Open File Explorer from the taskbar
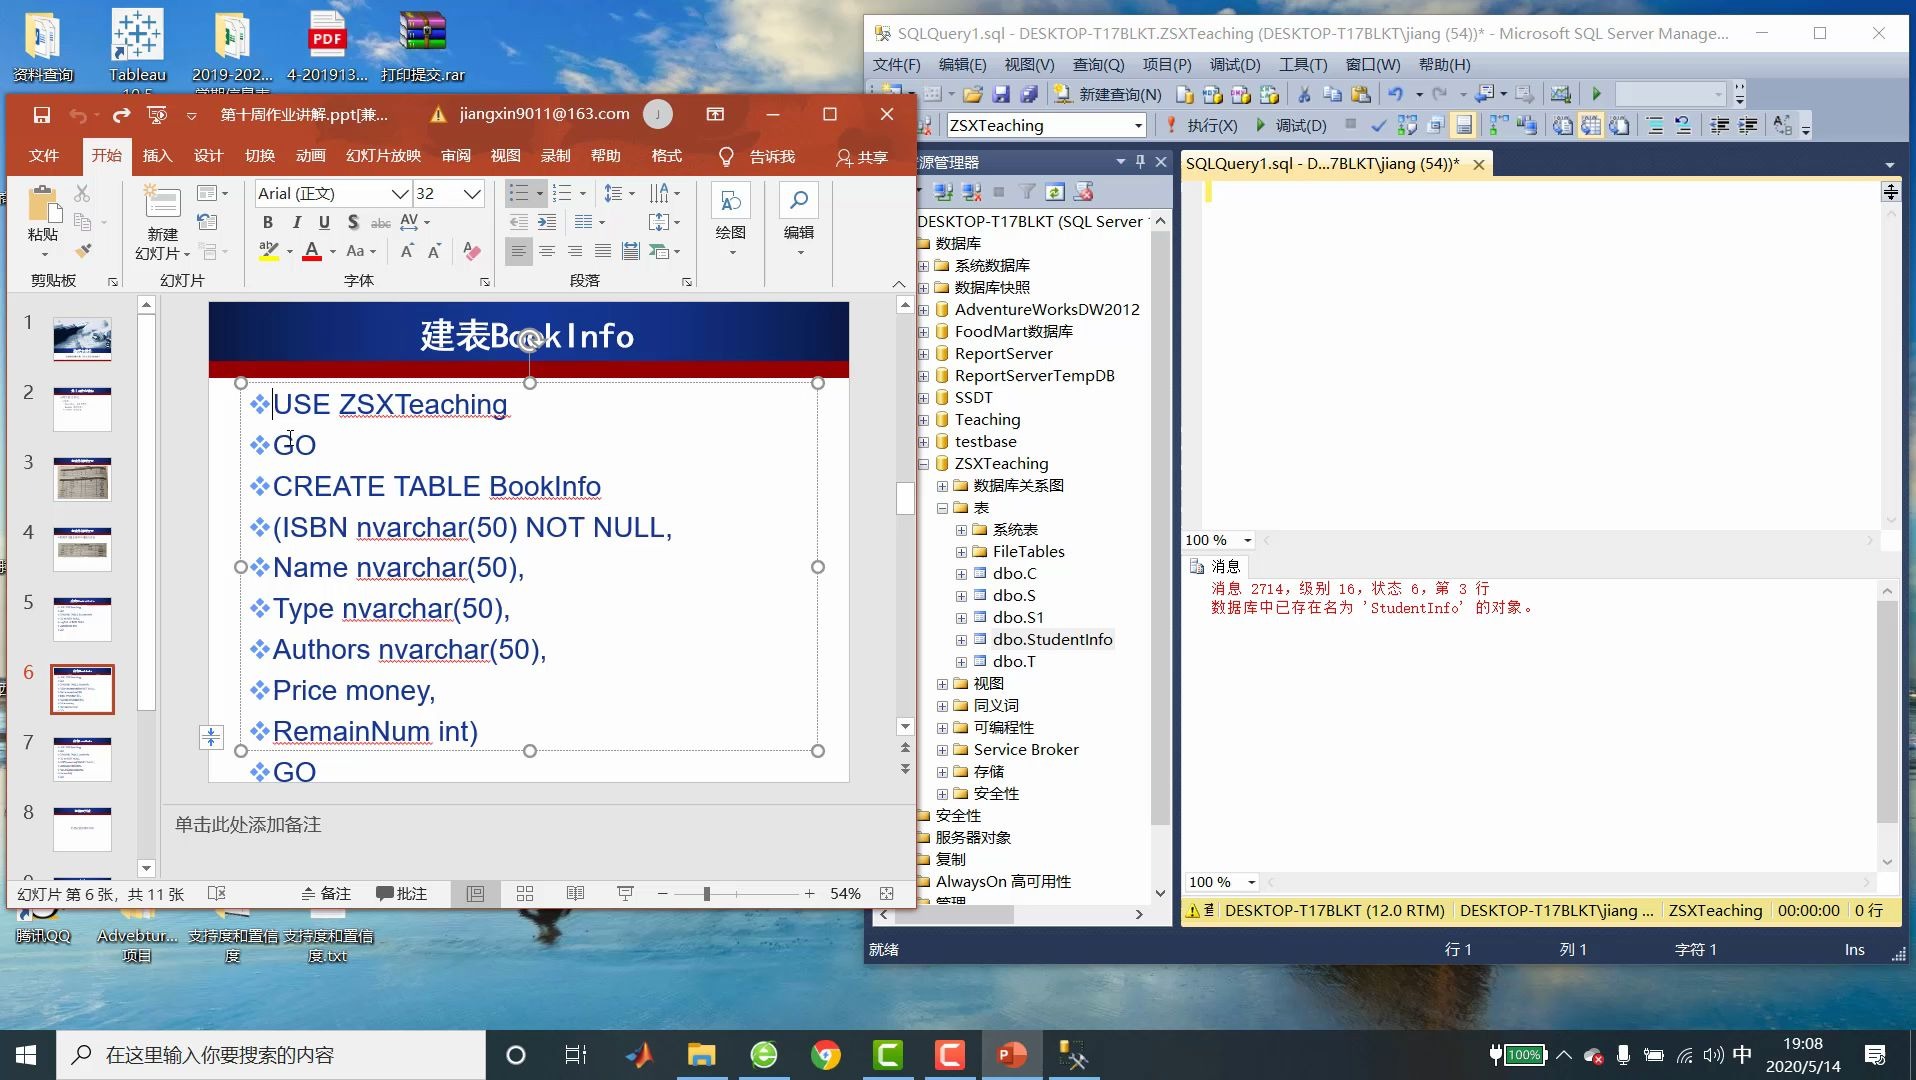Image resolution: width=1916 pixels, height=1080 pixels. [x=702, y=1055]
